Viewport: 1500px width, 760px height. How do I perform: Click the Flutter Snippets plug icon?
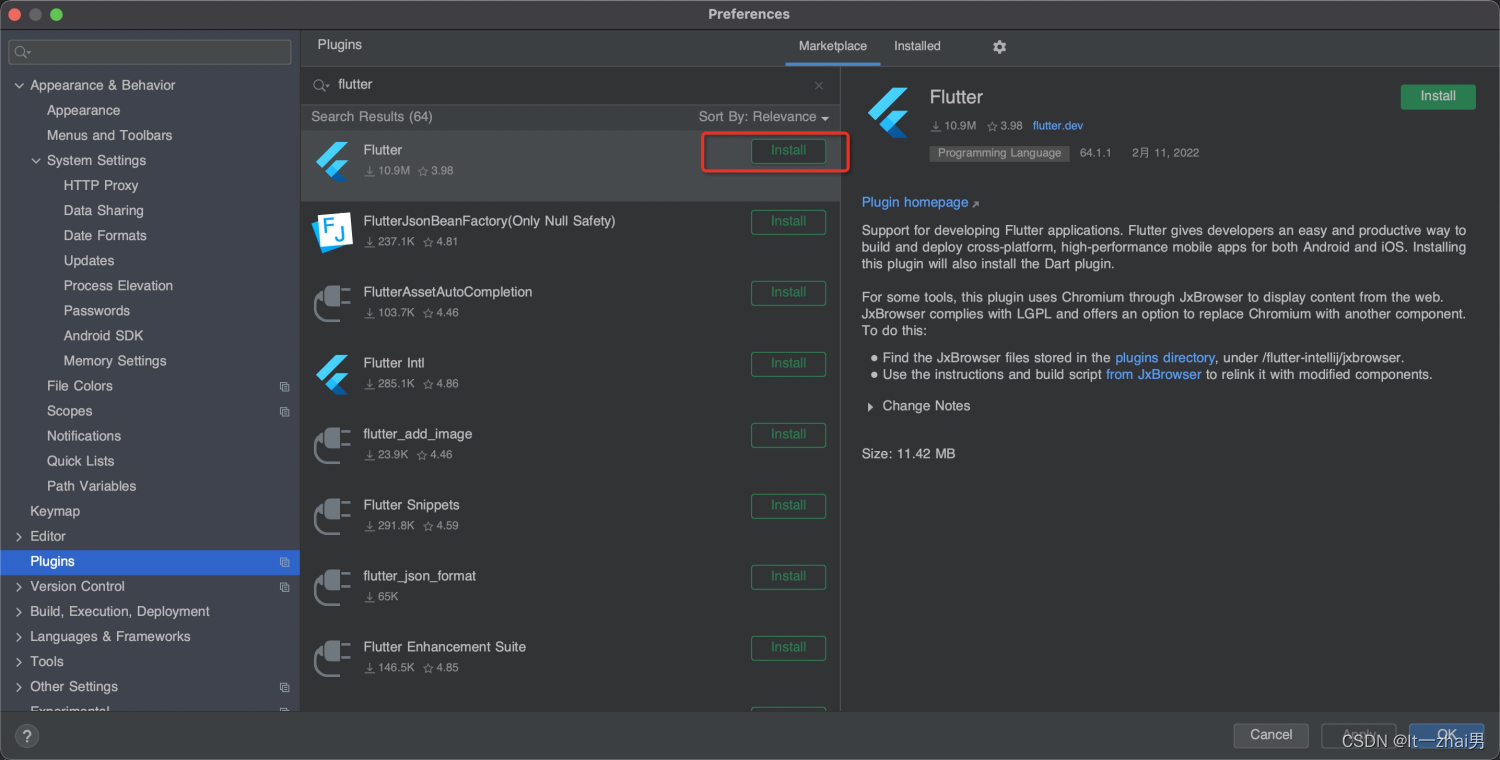coord(332,516)
